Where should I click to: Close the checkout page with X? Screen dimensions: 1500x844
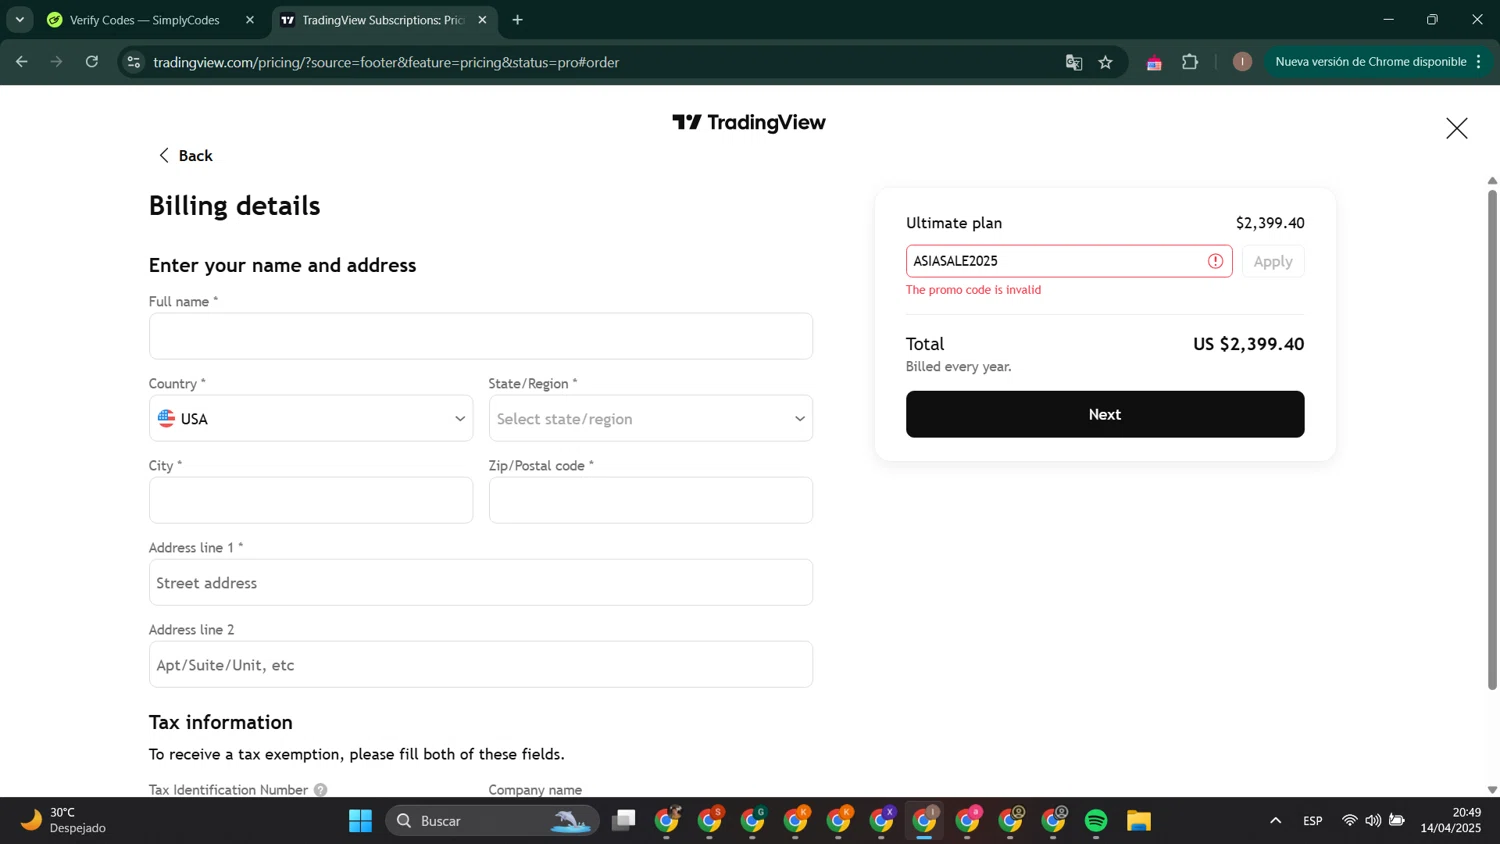1456,128
